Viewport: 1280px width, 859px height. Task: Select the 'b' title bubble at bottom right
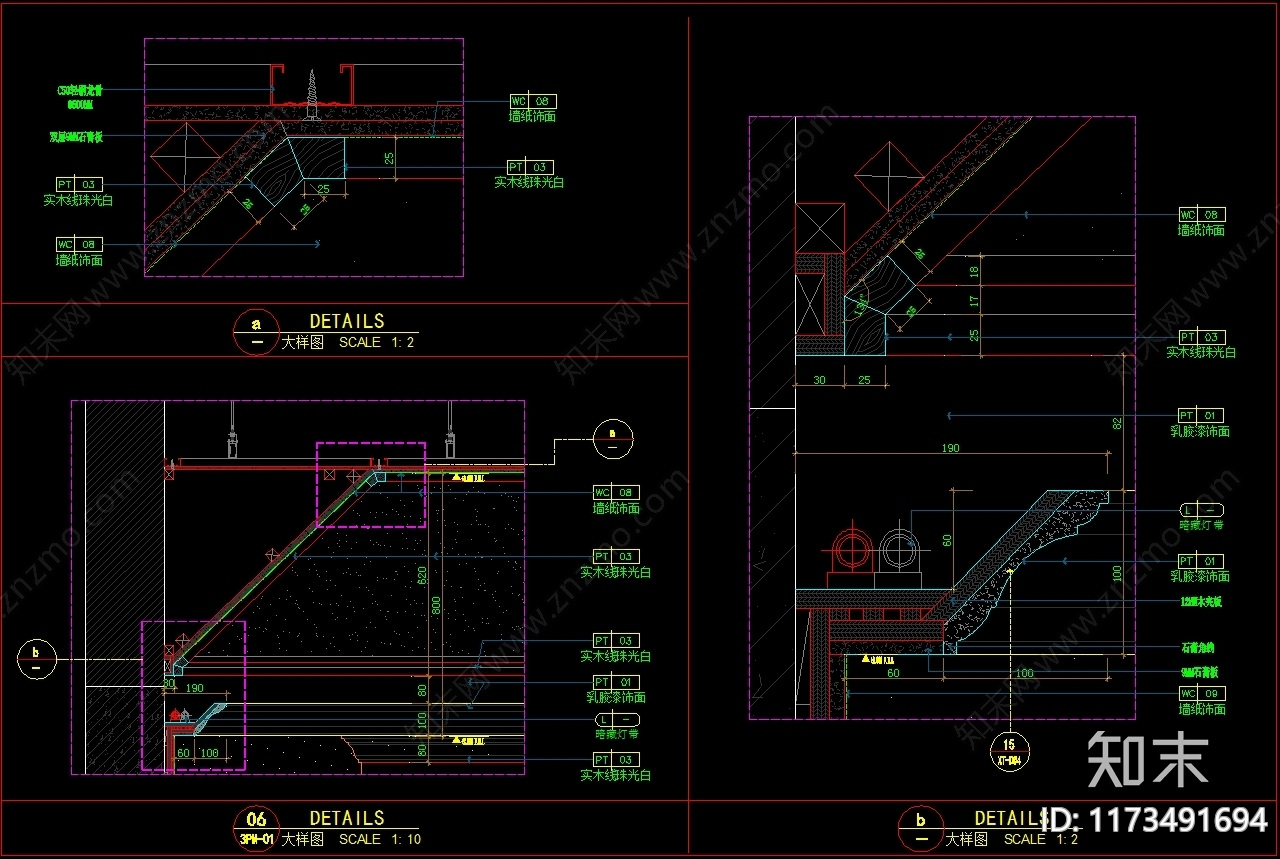[x=921, y=829]
